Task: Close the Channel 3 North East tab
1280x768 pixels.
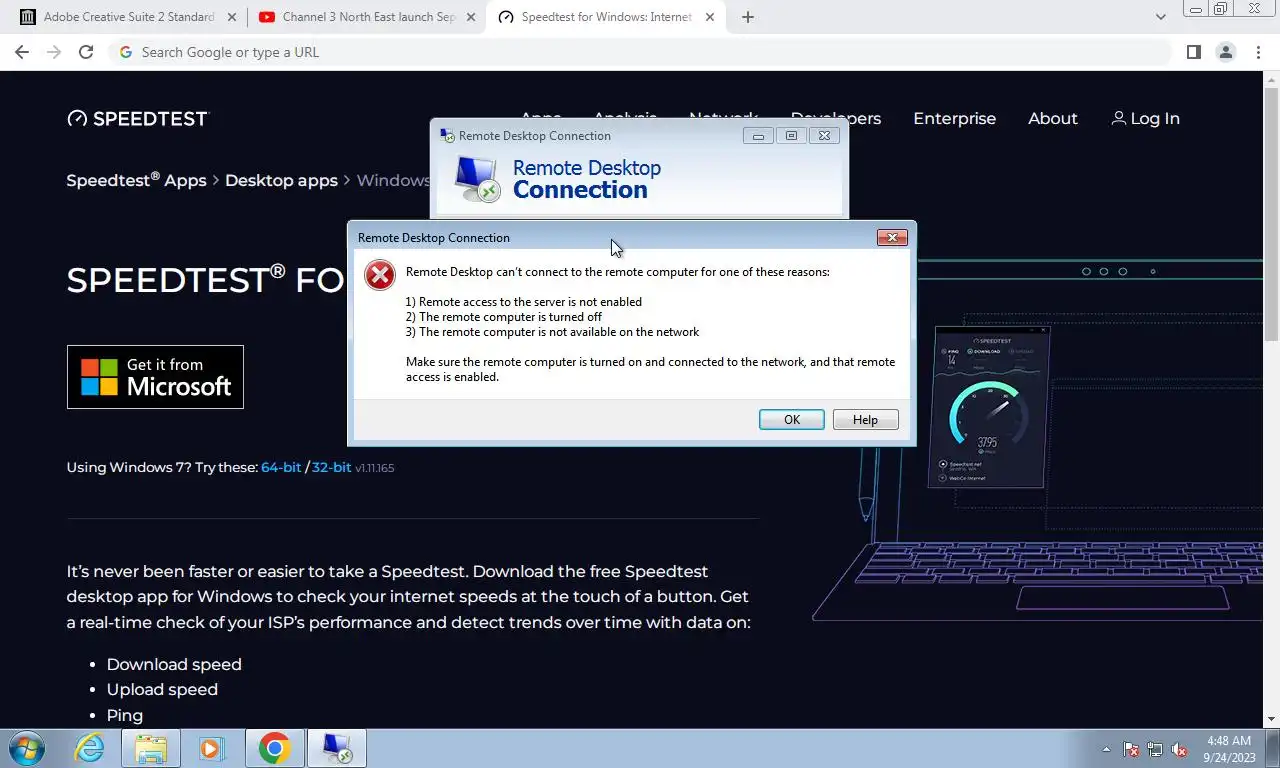Action: 471,17
